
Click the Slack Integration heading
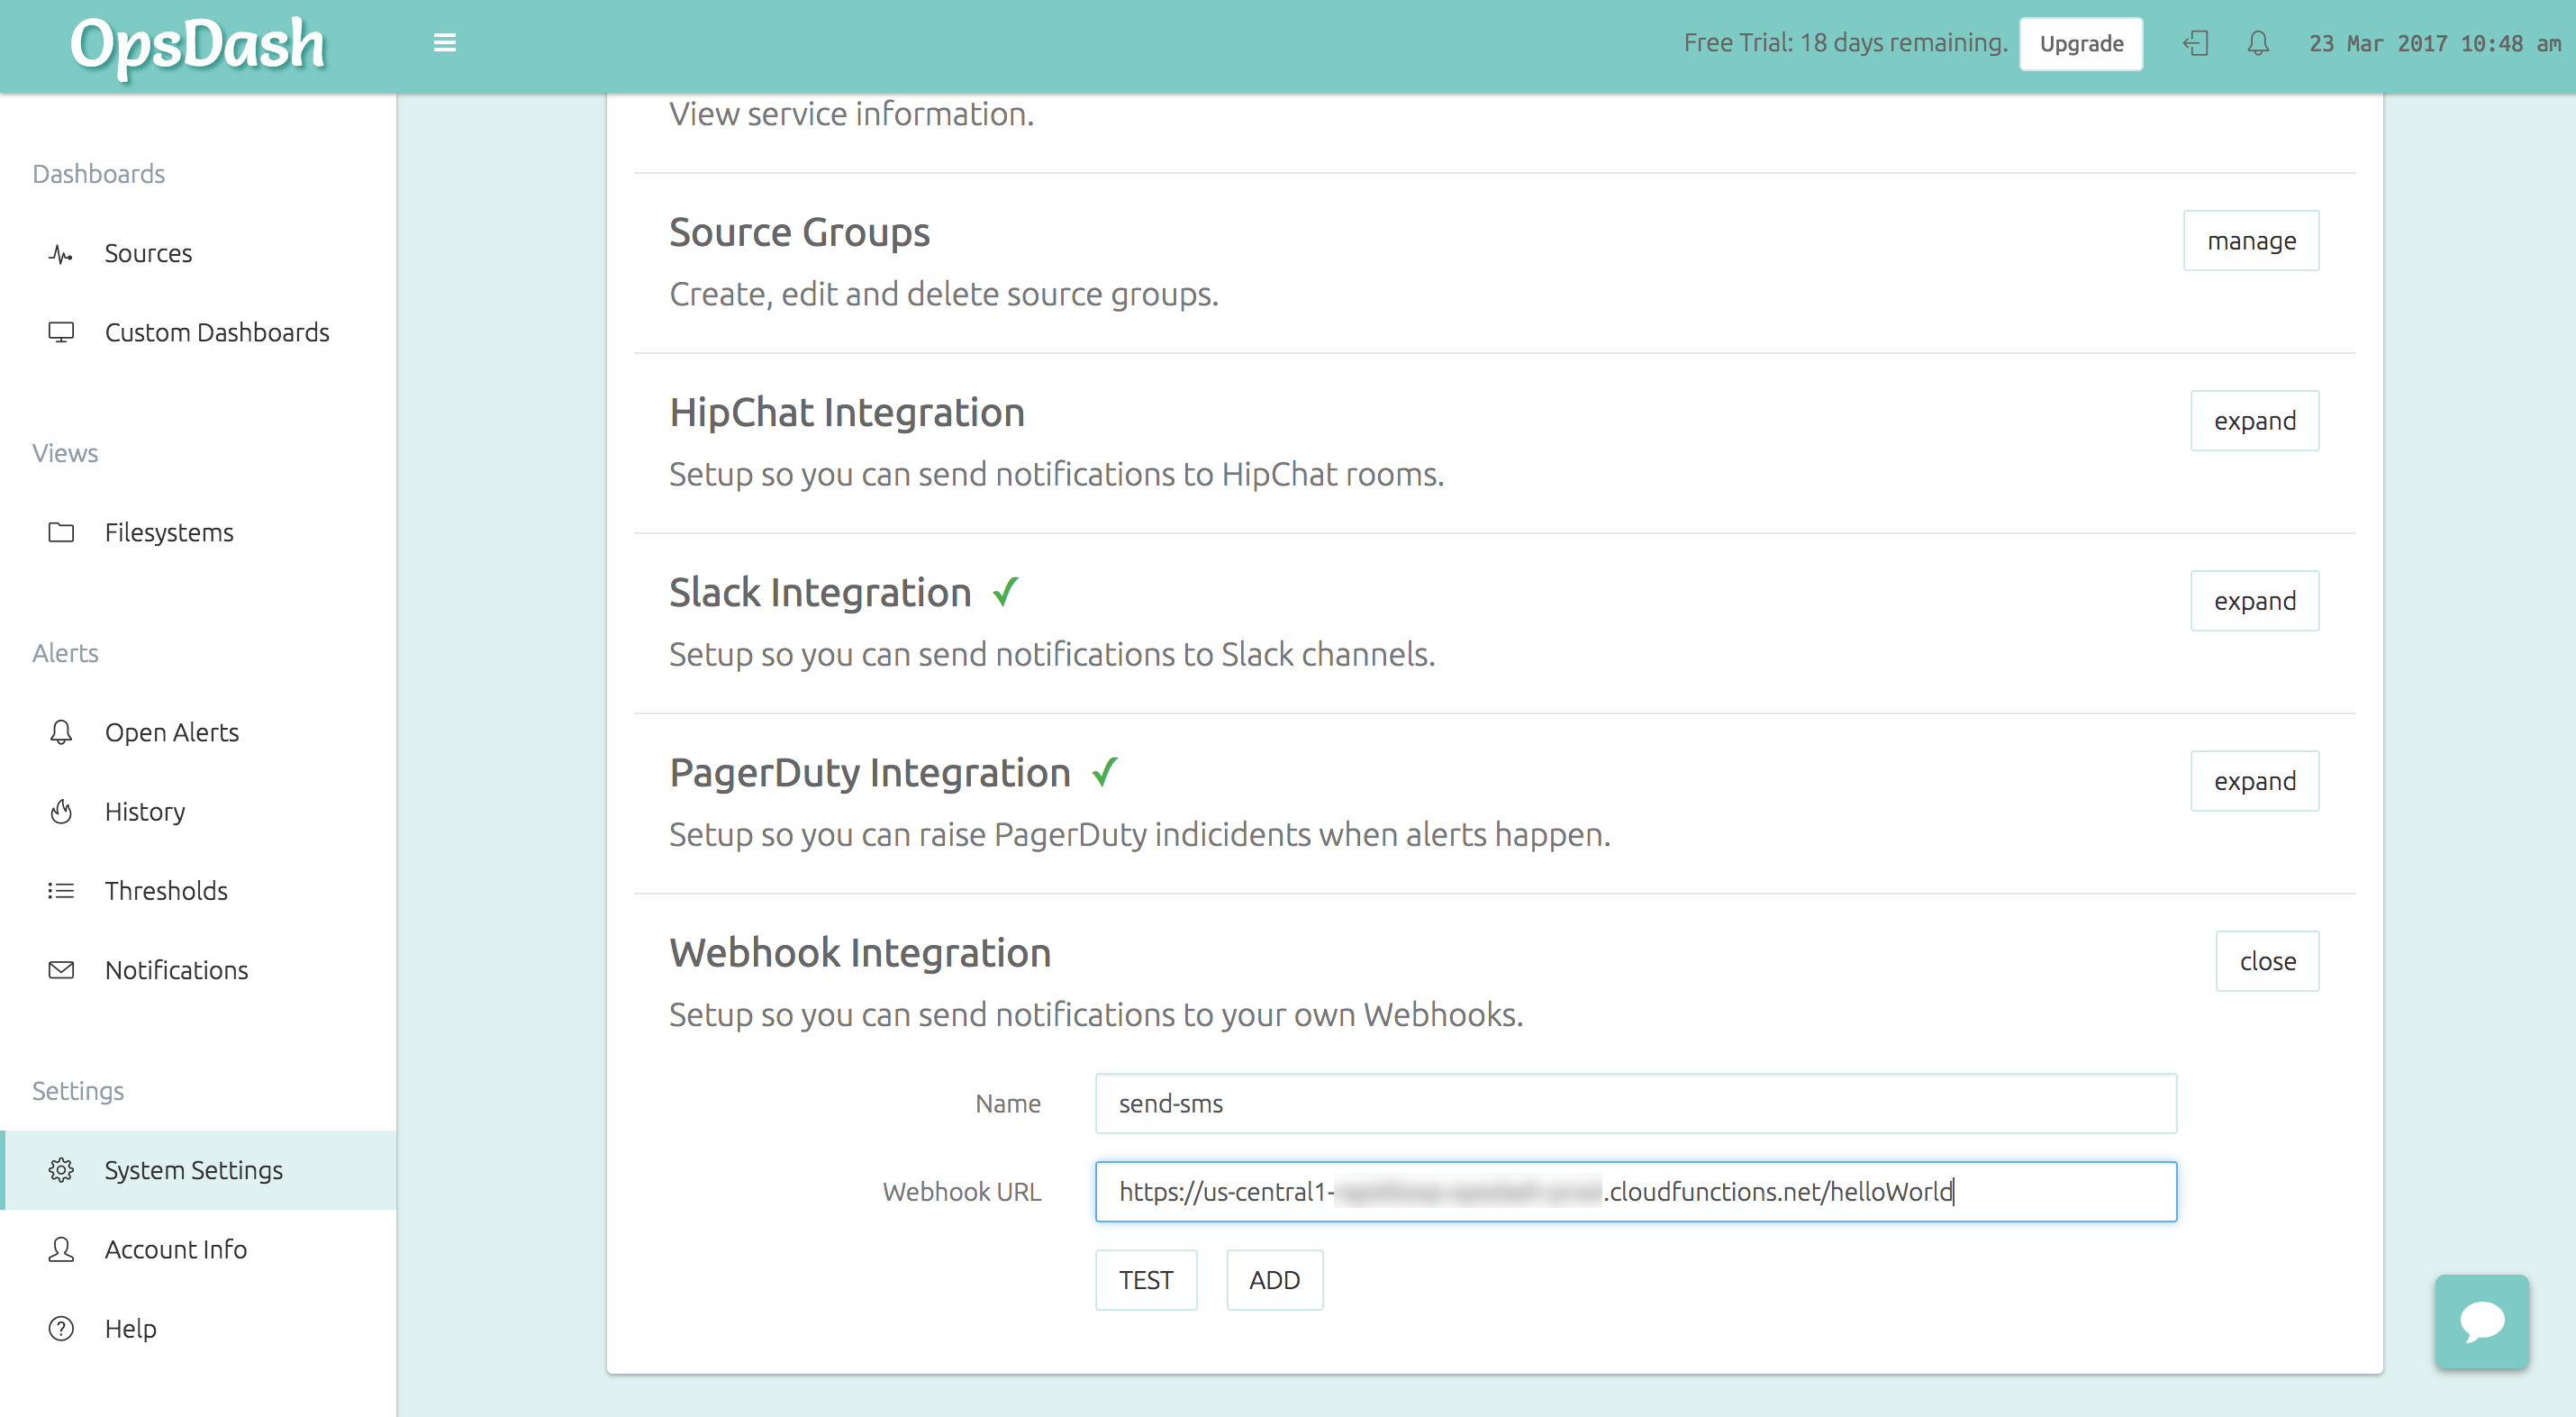[x=820, y=592]
